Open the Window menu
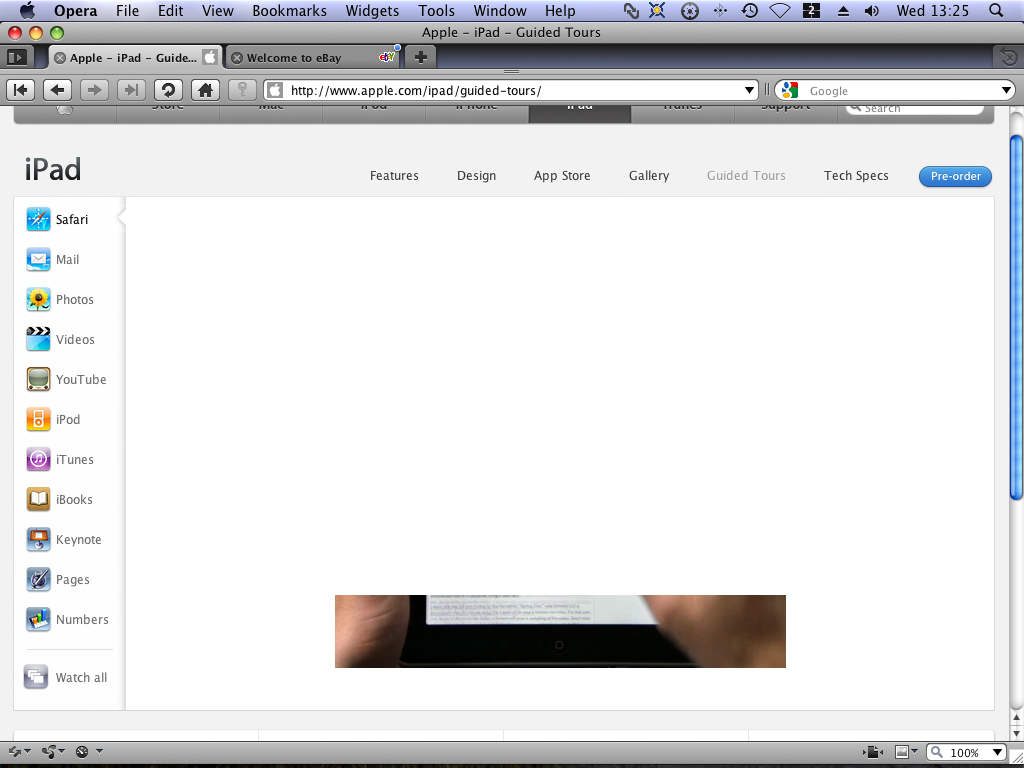This screenshot has height=768, width=1024. point(500,10)
